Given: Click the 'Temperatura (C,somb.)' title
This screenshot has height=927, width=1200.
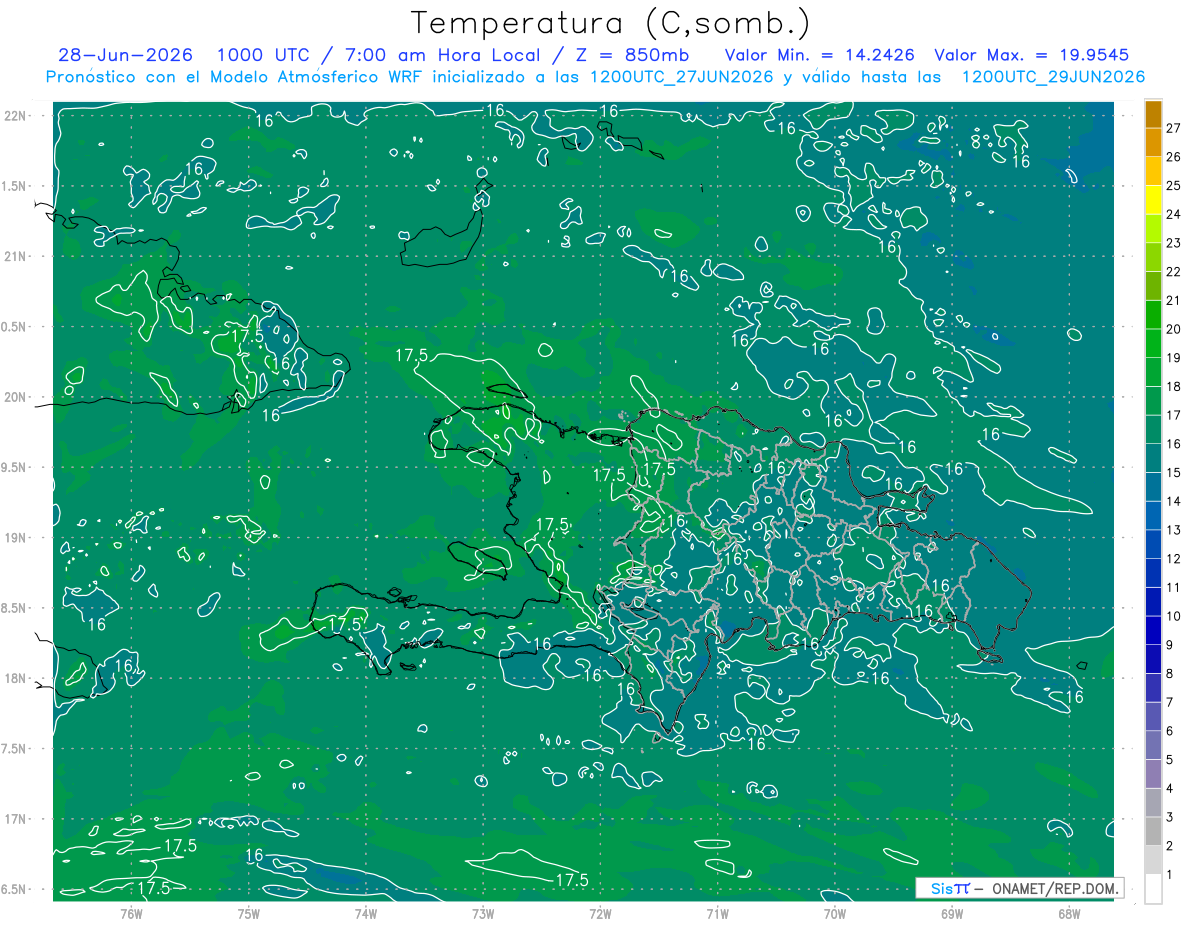Looking at the screenshot, I should [x=611, y=23].
